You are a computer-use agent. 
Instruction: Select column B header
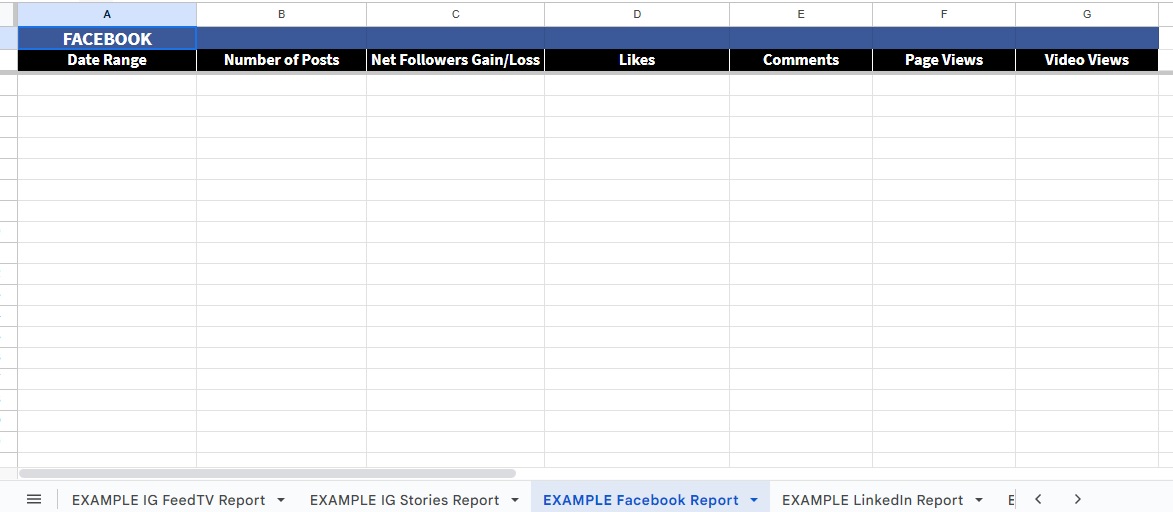[281, 14]
